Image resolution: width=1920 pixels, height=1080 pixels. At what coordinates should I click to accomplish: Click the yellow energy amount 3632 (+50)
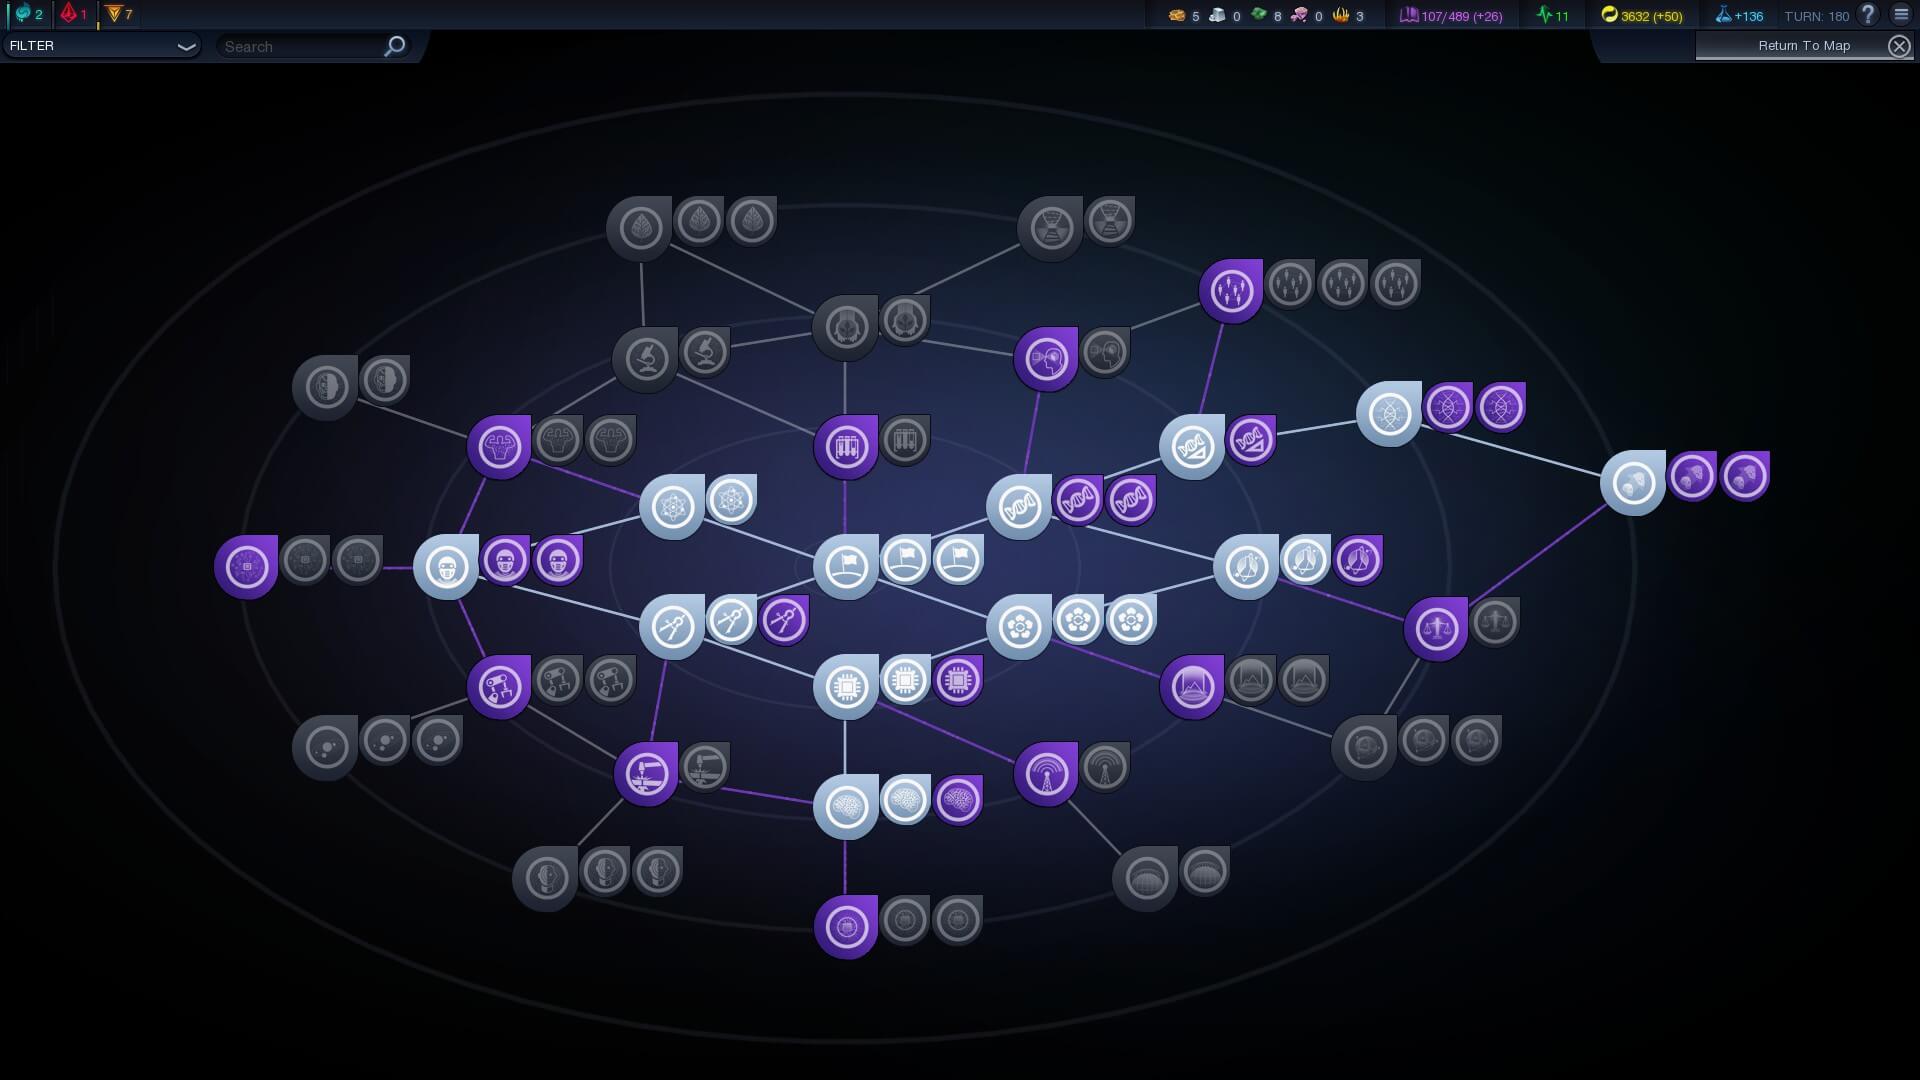[x=1651, y=16]
